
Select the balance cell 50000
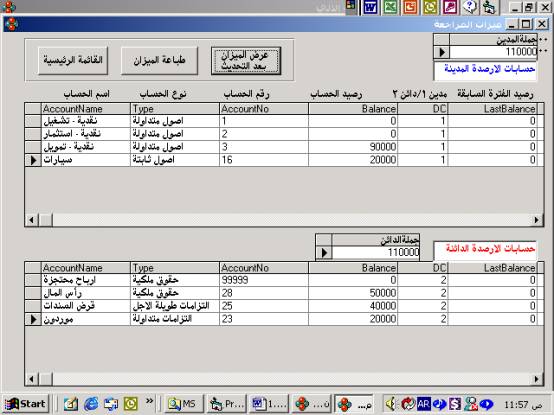tap(353, 293)
